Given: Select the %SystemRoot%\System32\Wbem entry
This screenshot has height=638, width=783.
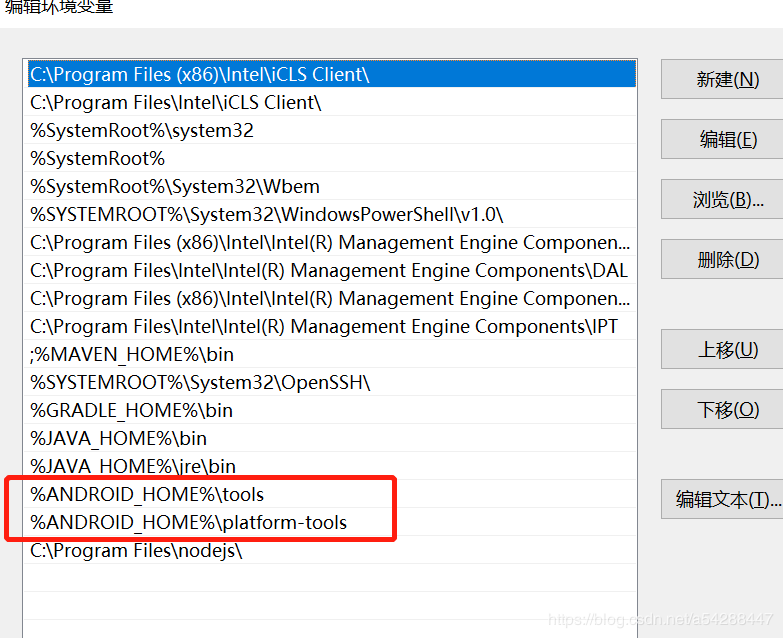Looking at the screenshot, I should click(330, 186).
